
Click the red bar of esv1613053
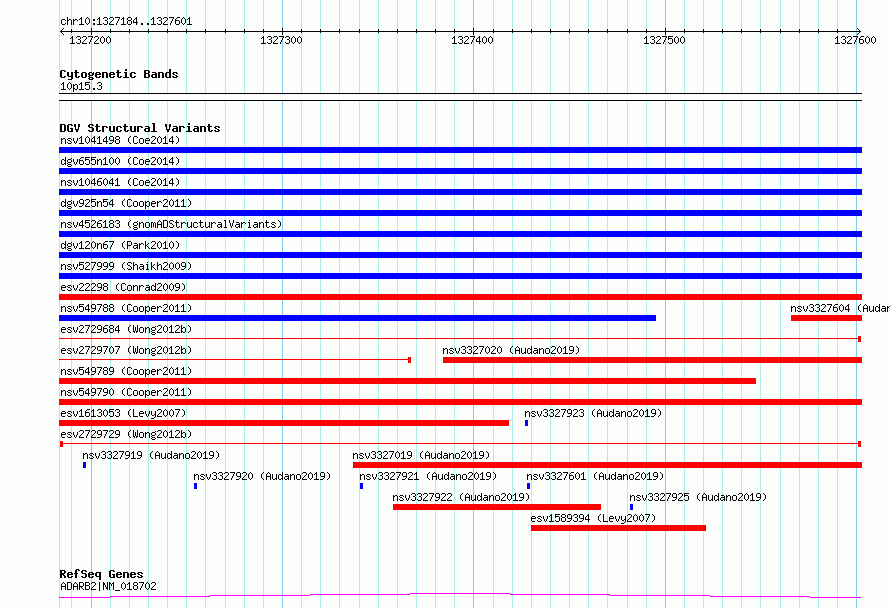coord(284,423)
